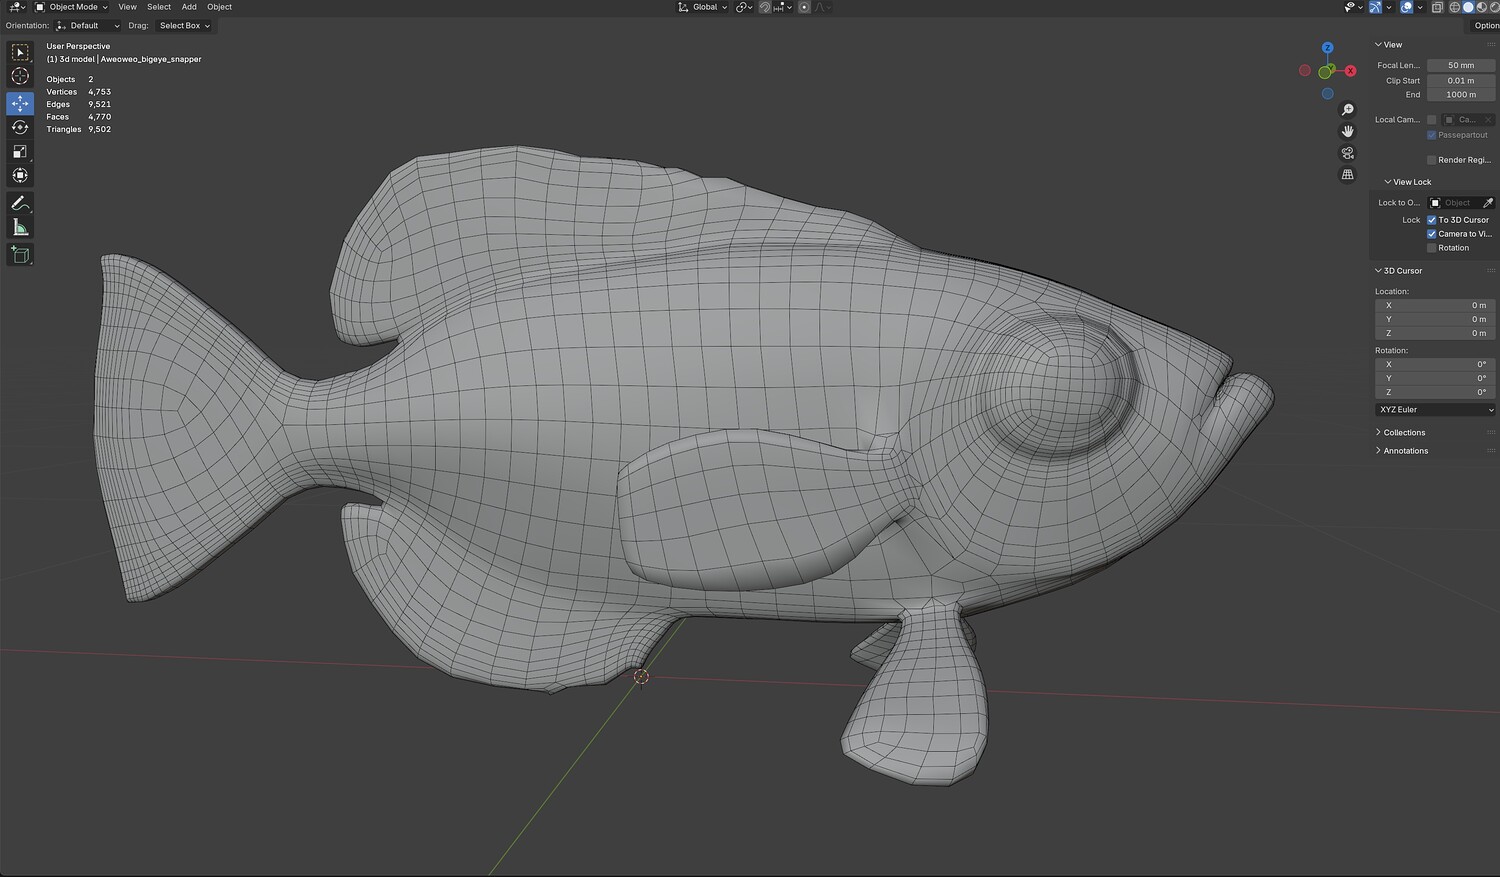Toggle viewport overlays button
Screen dimensions: 1500x877
click(x=1407, y=7)
